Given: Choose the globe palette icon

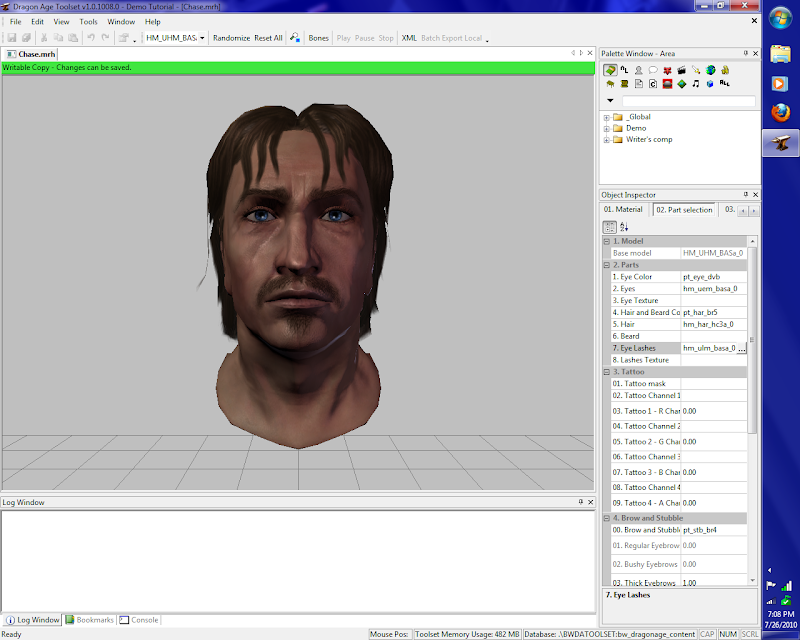Looking at the screenshot, I should pyautogui.click(x=710, y=70).
